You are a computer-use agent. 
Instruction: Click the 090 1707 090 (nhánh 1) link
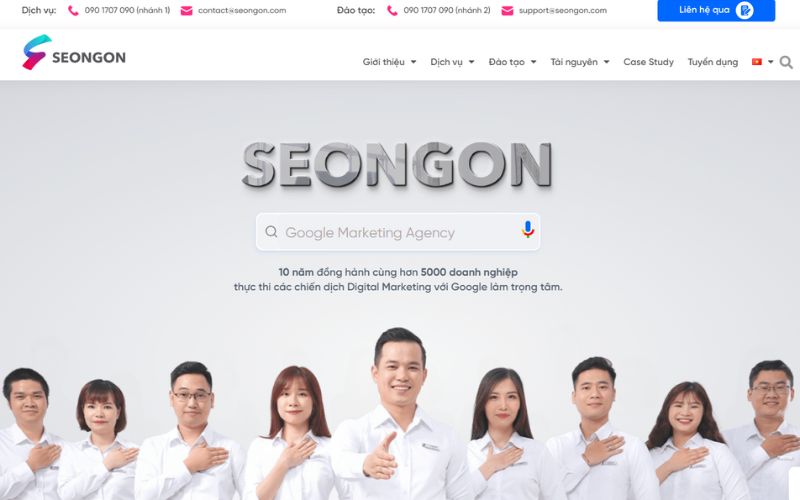pos(127,10)
